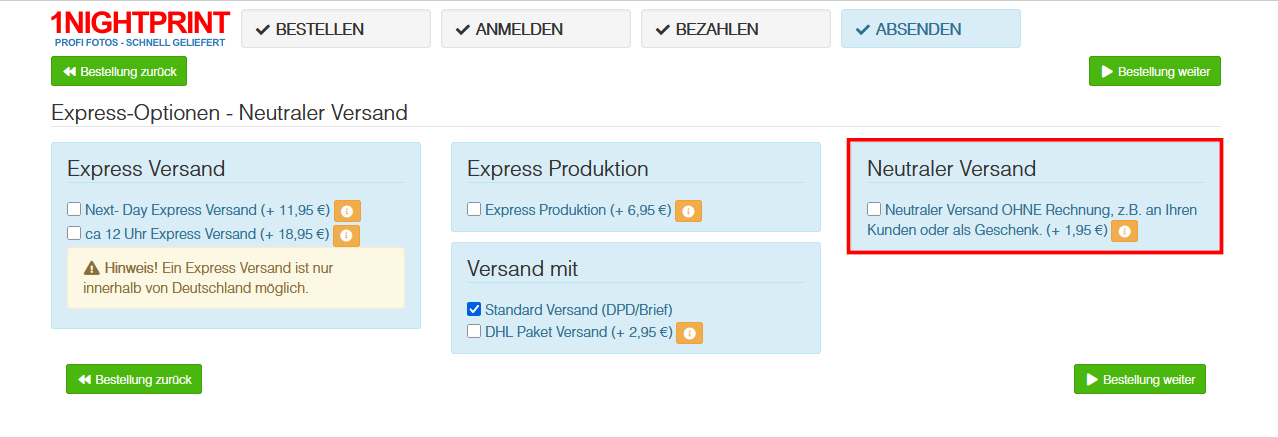Show info icon beside Express Produktion
This screenshot has height=437, width=1278.
(688, 211)
